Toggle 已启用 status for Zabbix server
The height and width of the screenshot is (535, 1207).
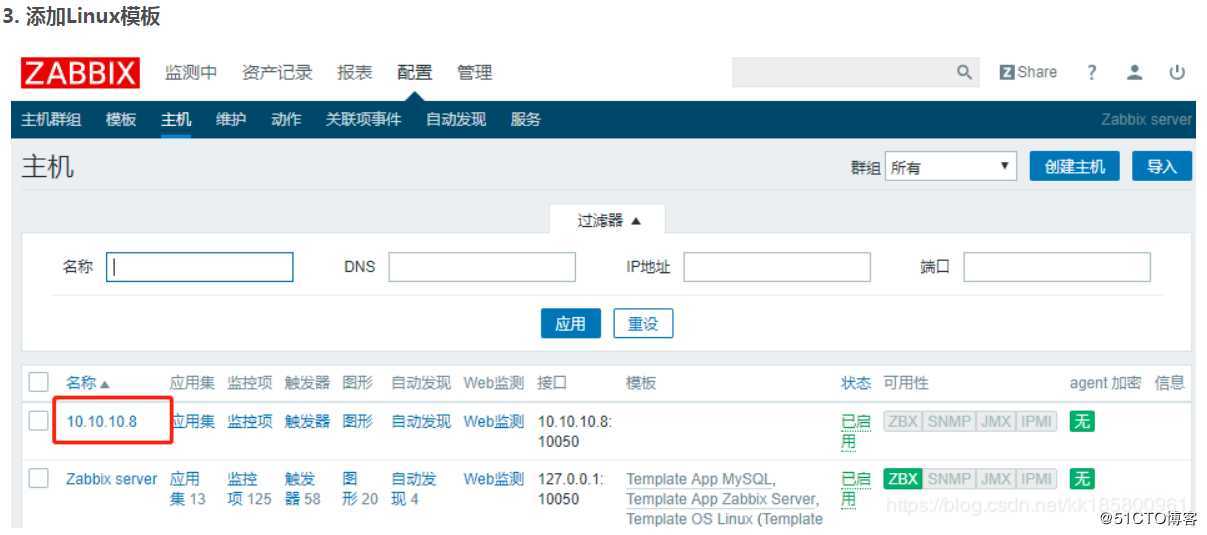click(x=856, y=488)
